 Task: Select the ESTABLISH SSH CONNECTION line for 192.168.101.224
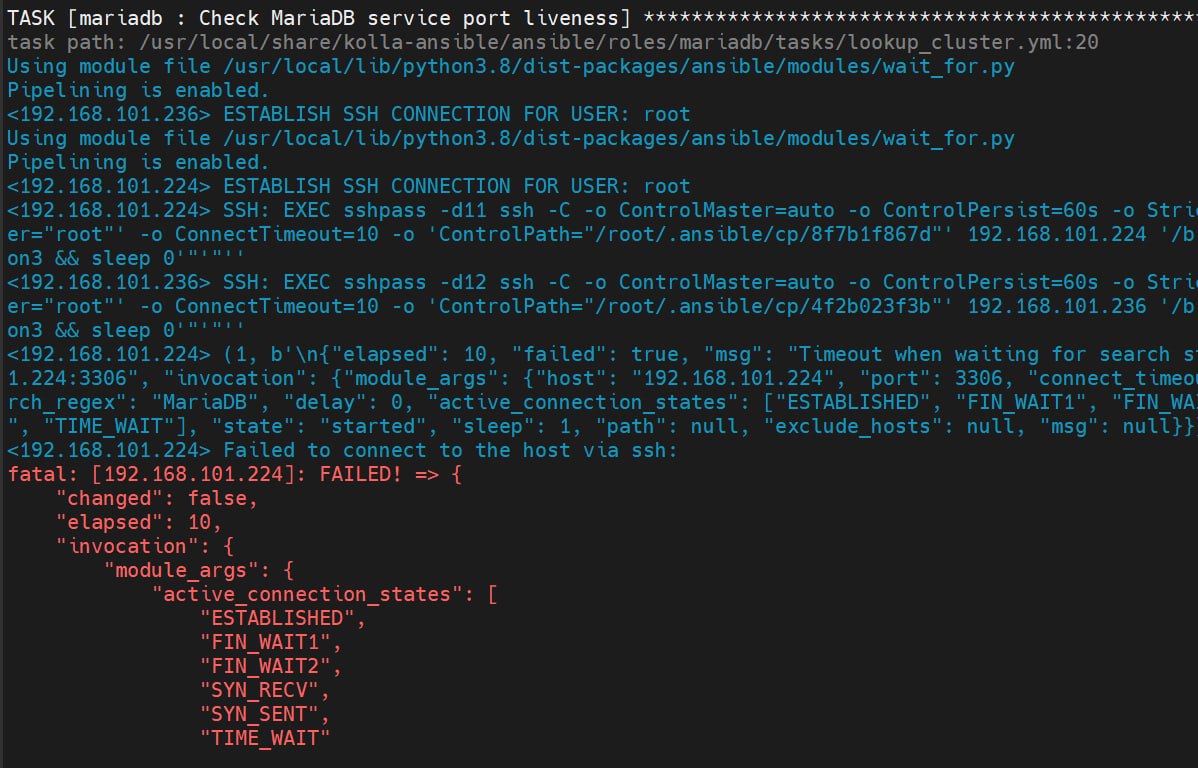coord(348,186)
